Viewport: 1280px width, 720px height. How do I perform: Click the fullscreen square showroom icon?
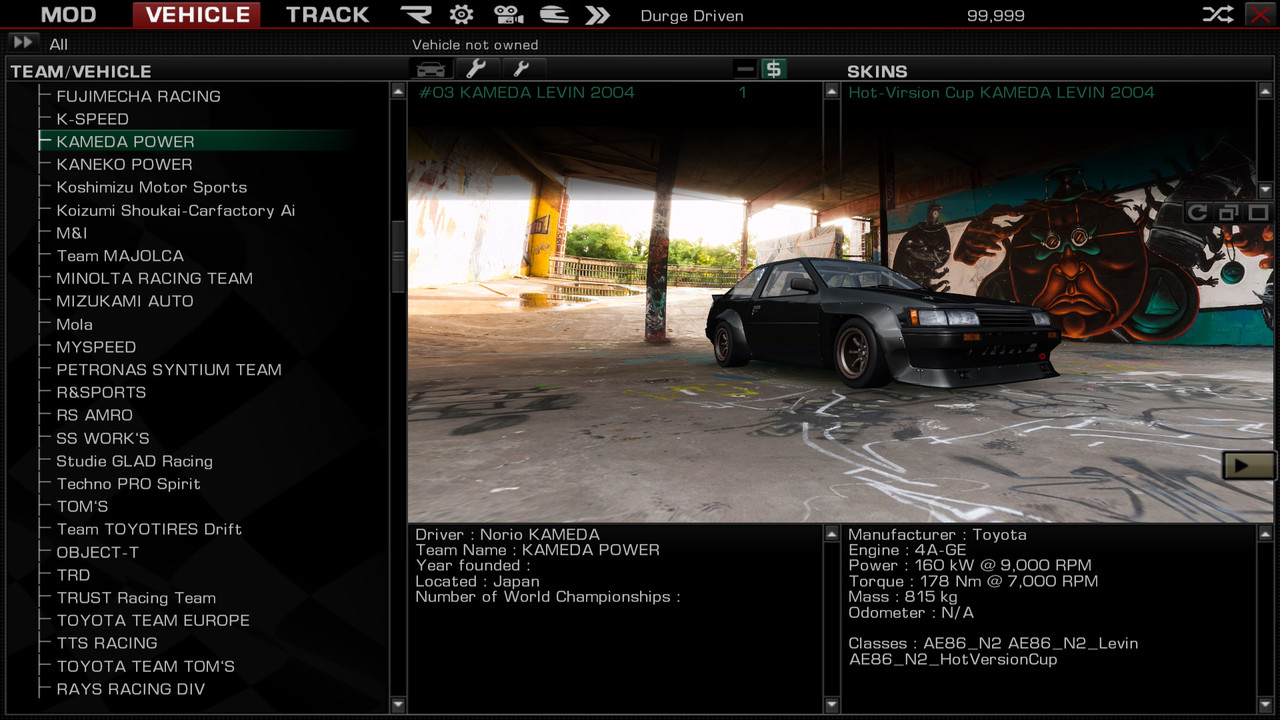tap(1258, 212)
